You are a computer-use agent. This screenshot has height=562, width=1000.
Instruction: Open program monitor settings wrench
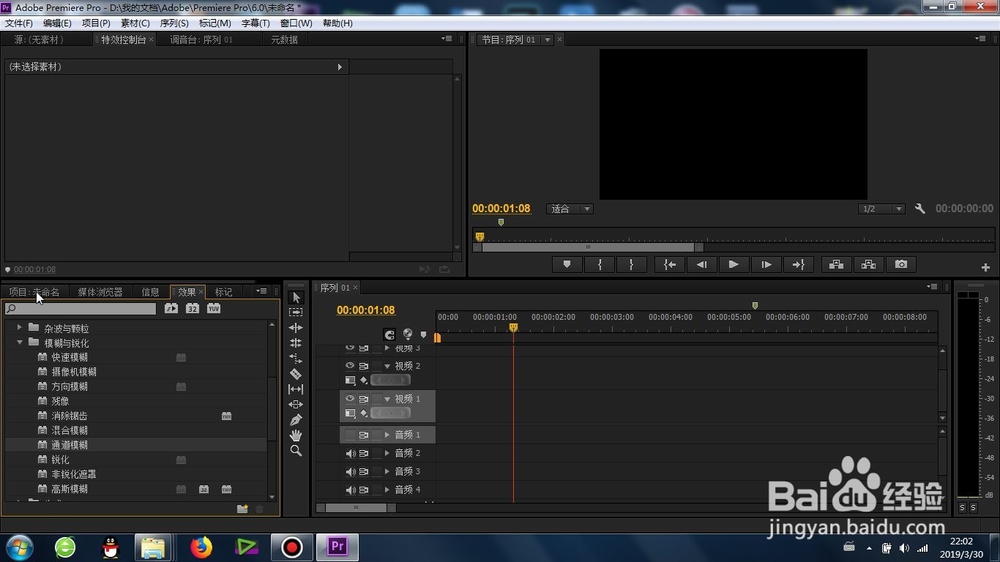(920, 209)
